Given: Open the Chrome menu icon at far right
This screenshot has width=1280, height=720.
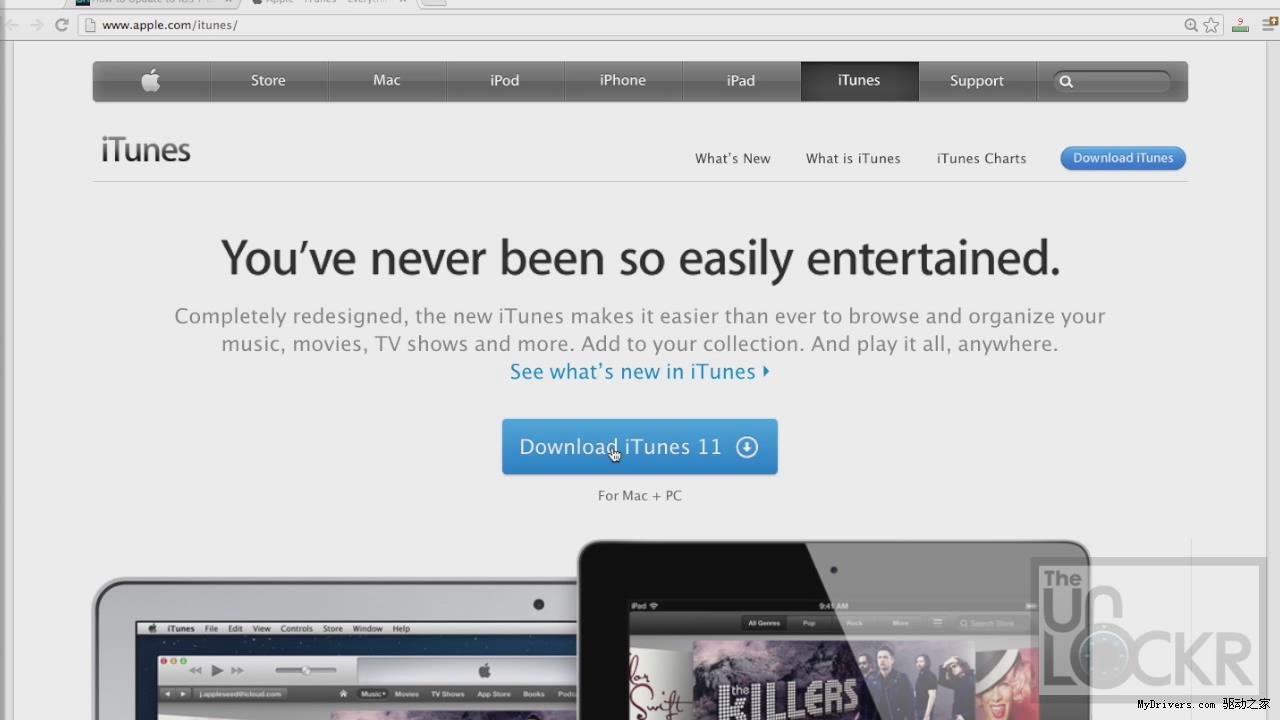Looking at the screenshot, I should click(1270, 25).
